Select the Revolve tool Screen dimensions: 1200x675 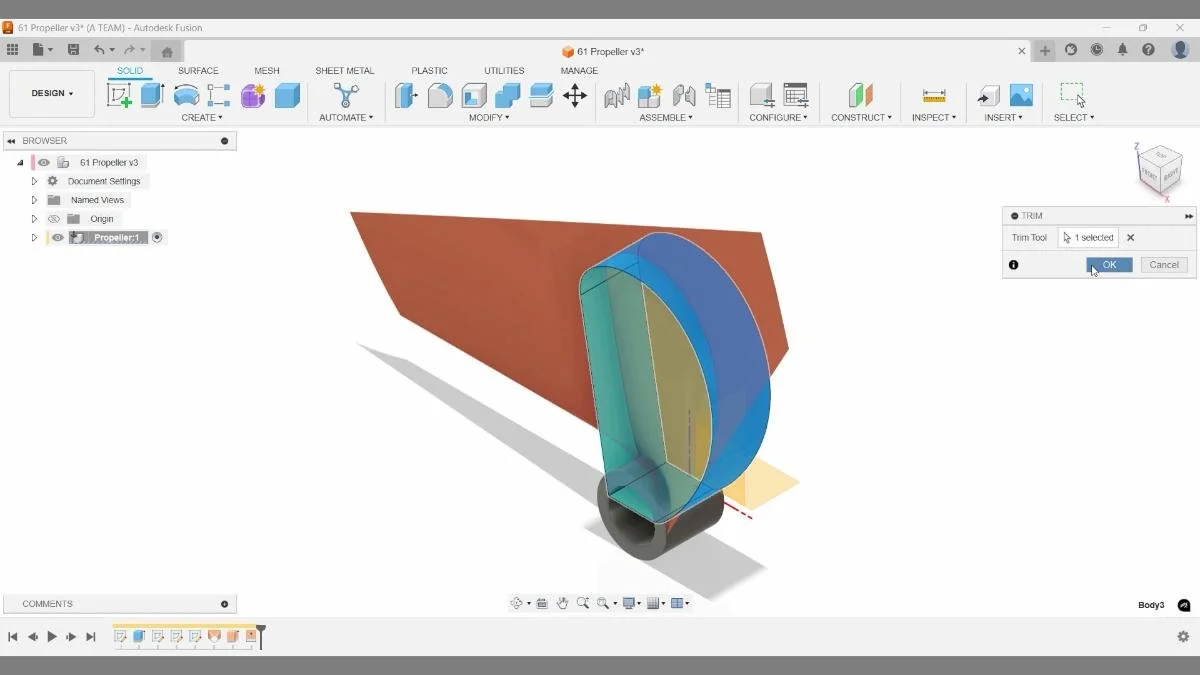tap(185, 95)
